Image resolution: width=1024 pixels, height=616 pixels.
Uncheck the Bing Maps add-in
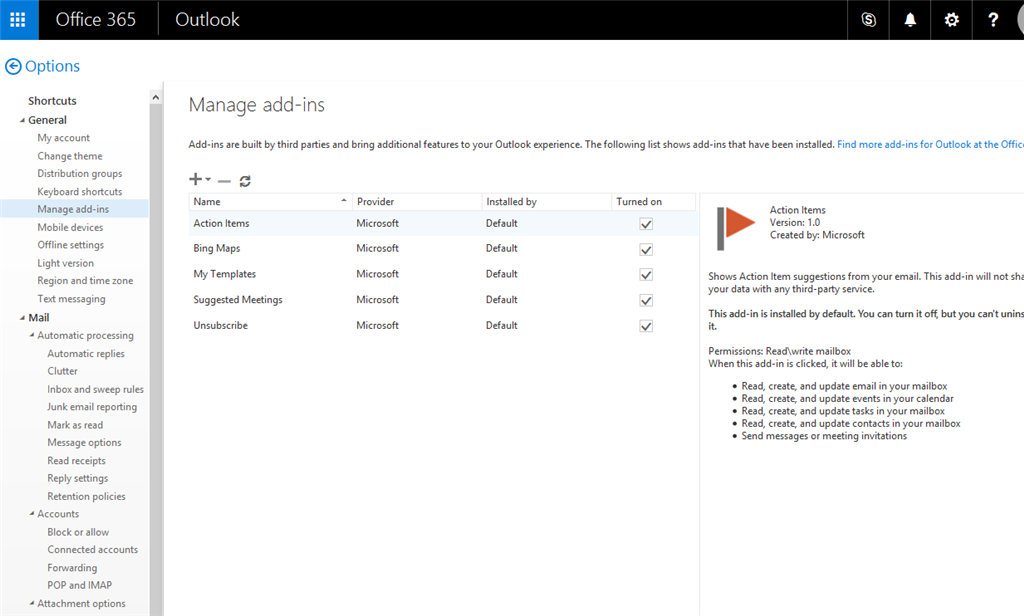646,249
